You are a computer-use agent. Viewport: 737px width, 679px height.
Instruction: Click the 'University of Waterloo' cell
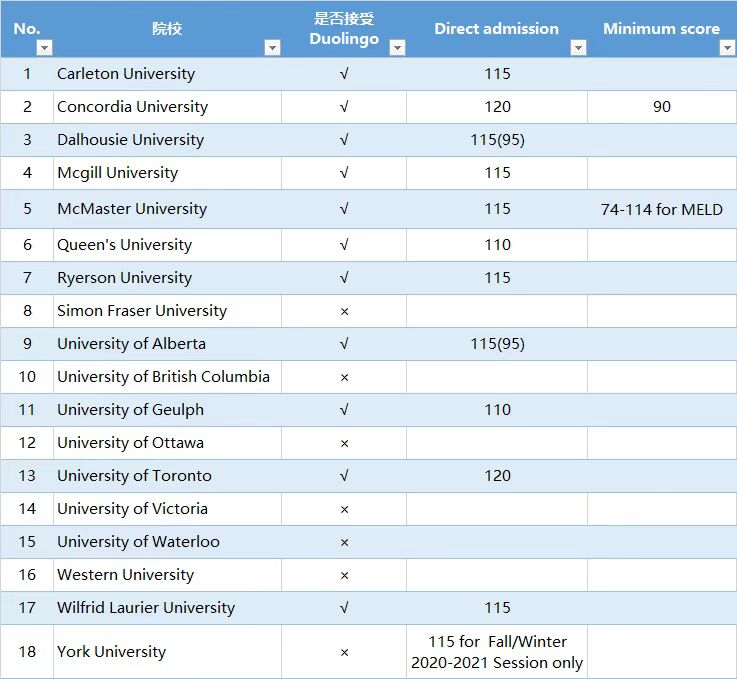(x=167, y=542)
